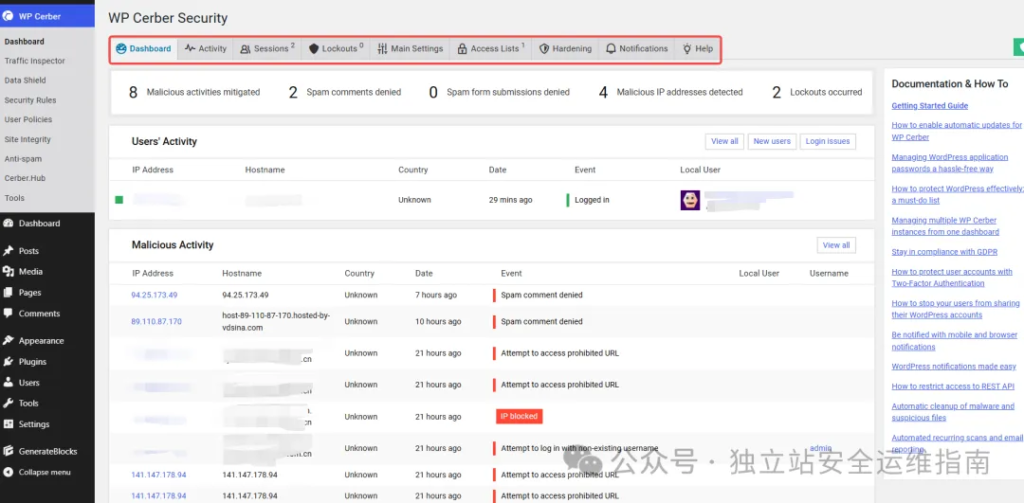This screenshot has height=503, width=1024.
Task: Click the Main Settings sliders icon
Action: 383,49
